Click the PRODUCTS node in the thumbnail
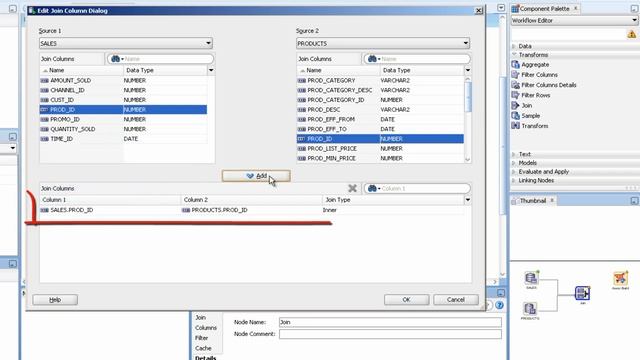The image size is (640, 360). [530, 310]
